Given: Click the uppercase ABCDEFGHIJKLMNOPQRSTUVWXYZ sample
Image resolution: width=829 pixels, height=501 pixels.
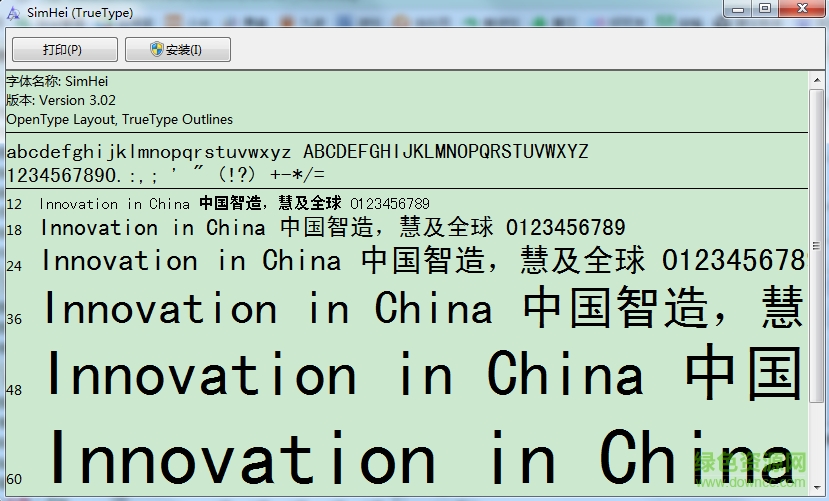Looking at the screenshot, I should 446,152.
